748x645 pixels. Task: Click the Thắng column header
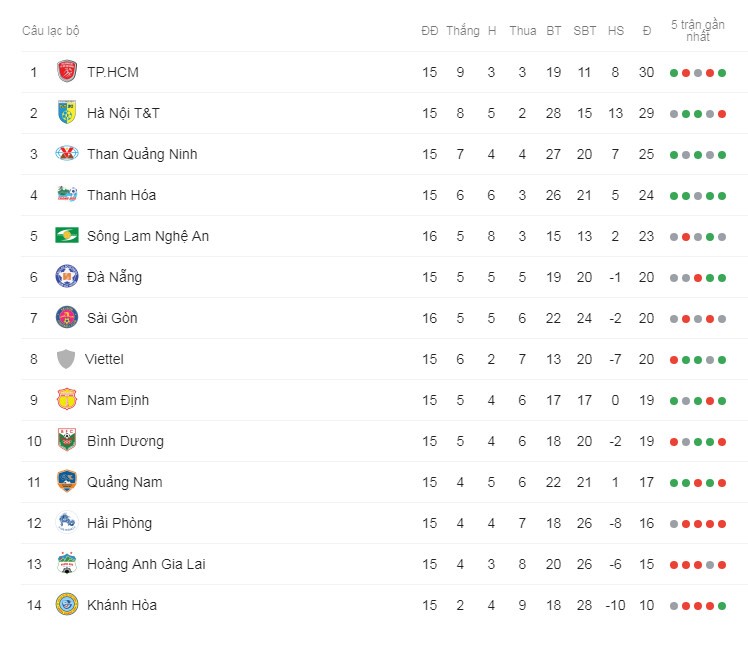click(x=463, y=31)
